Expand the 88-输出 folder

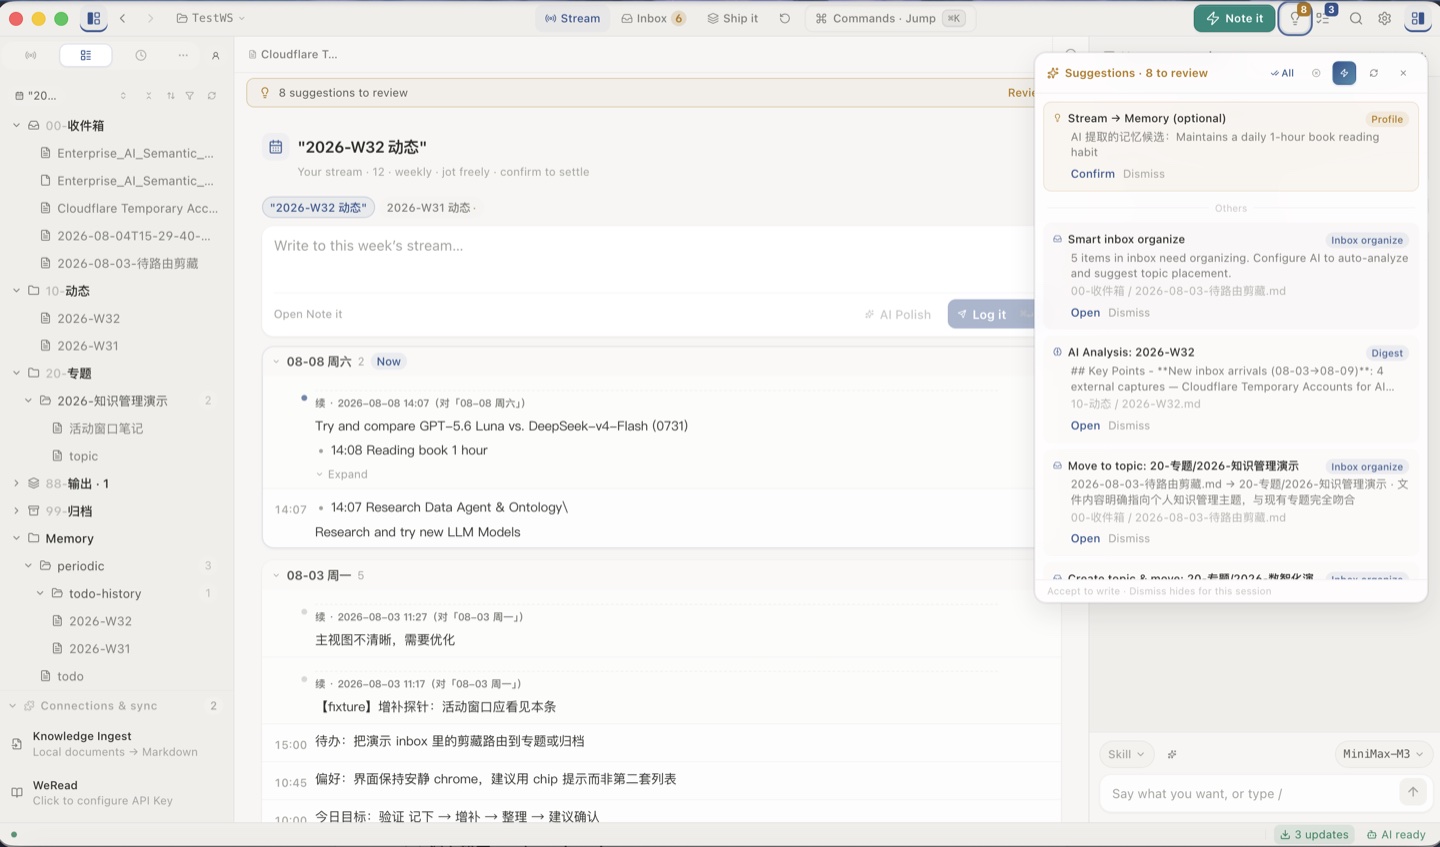coord(16,483)
